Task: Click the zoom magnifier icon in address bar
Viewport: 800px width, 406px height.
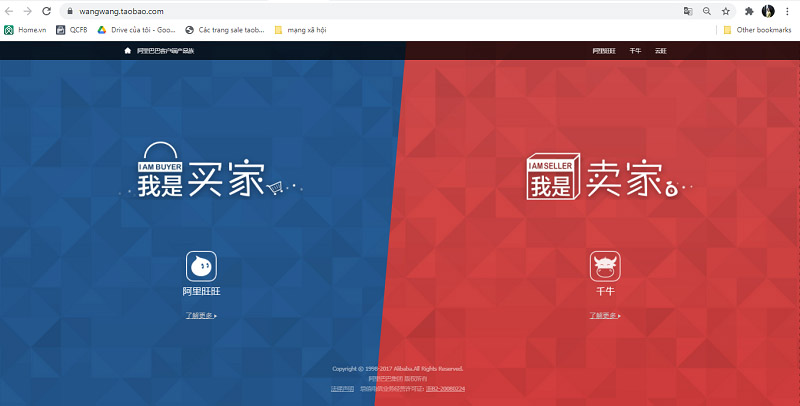Action: click(x=707, y=11)
